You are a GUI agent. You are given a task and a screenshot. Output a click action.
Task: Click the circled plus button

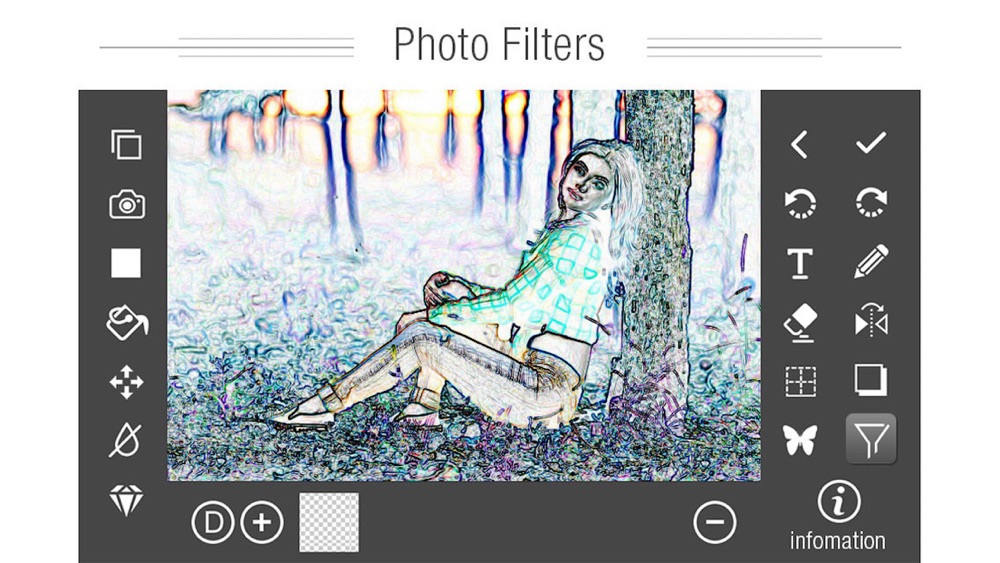(x=262, y=523)
